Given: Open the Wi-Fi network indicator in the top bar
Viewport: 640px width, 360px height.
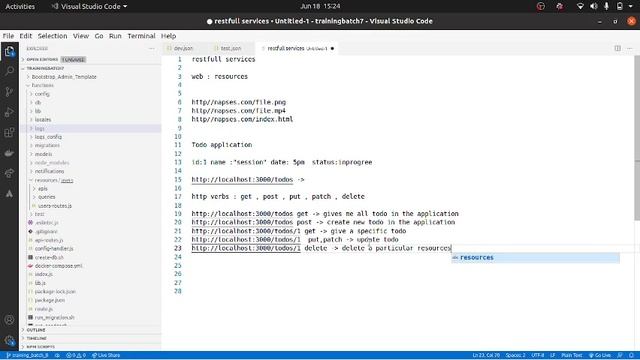Looking at the screenshot, I should point(580,6).
